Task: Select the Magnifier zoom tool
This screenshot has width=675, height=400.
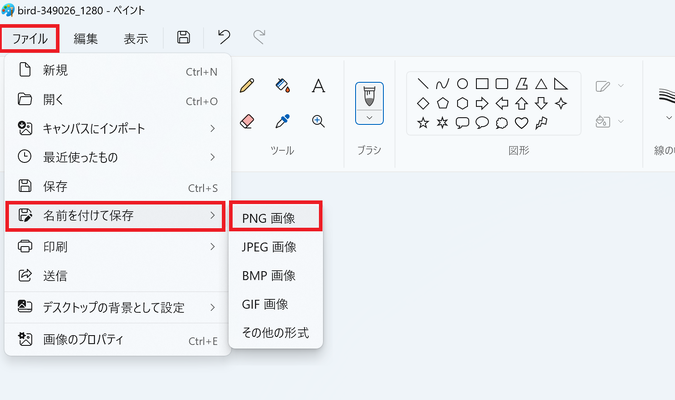Action: (x=318, y=121)
